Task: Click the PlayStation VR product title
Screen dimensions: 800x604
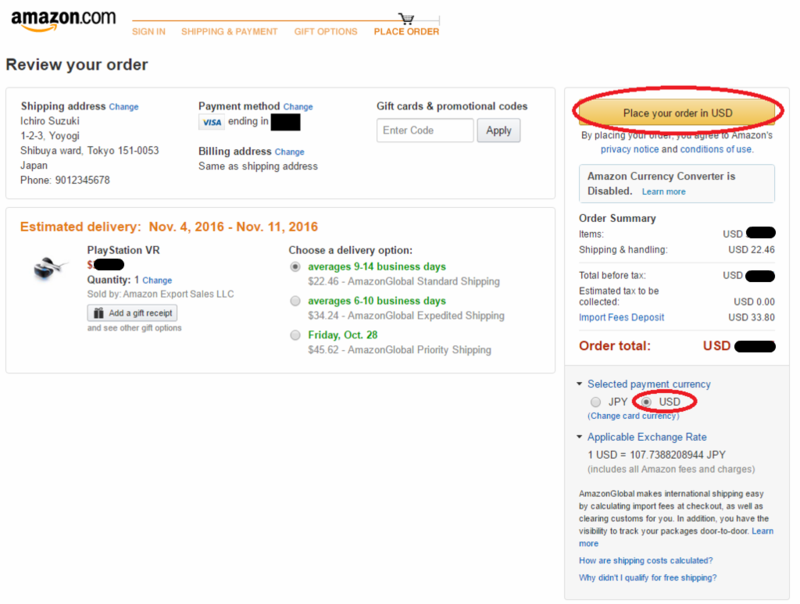Action: [x=123, y=250]
